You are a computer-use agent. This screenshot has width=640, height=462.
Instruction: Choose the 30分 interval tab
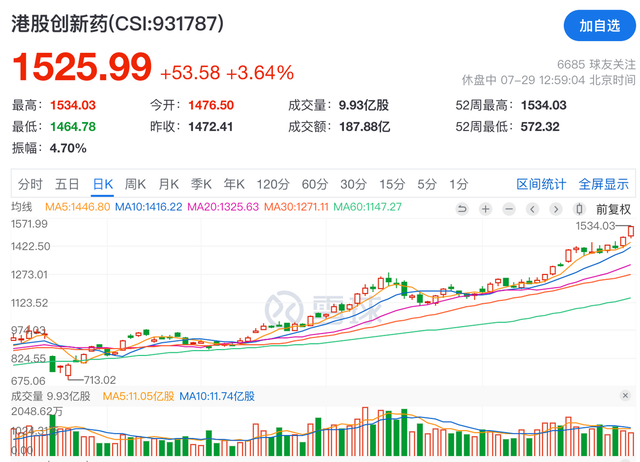353,184
